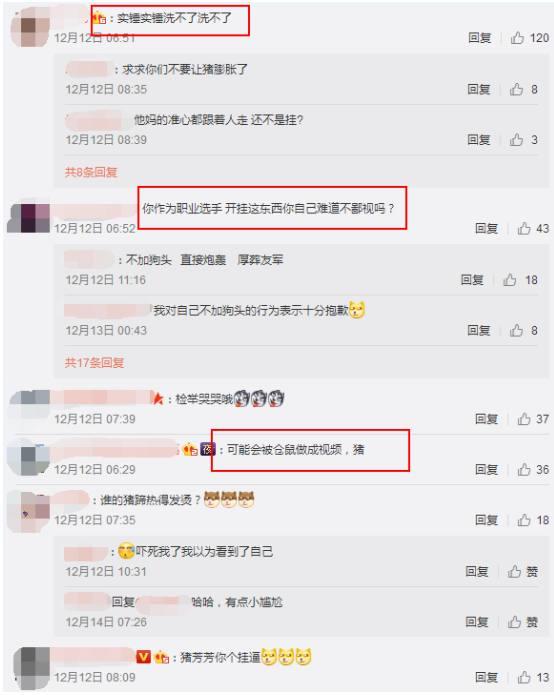Reply to the comment posted 12月12日 07:35
Image resolution: width=554 pixels, height=695 pixels.
point(487,520)
